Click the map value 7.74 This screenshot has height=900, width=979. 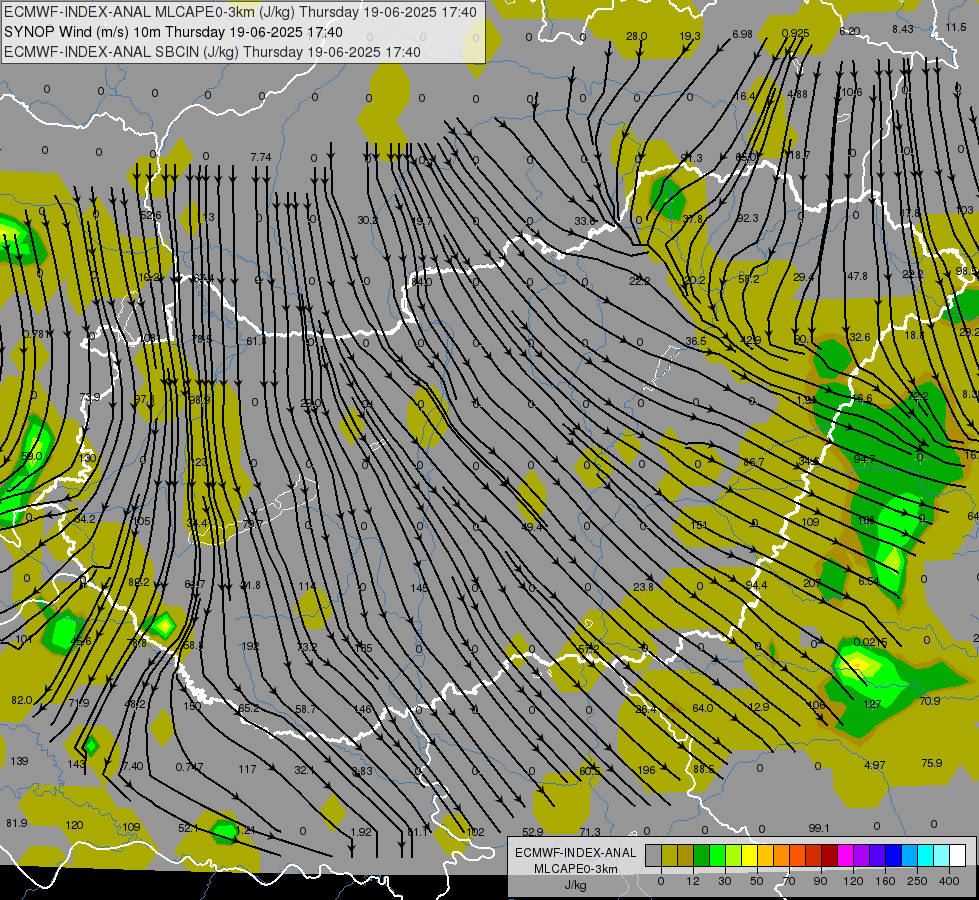point(260,157)
